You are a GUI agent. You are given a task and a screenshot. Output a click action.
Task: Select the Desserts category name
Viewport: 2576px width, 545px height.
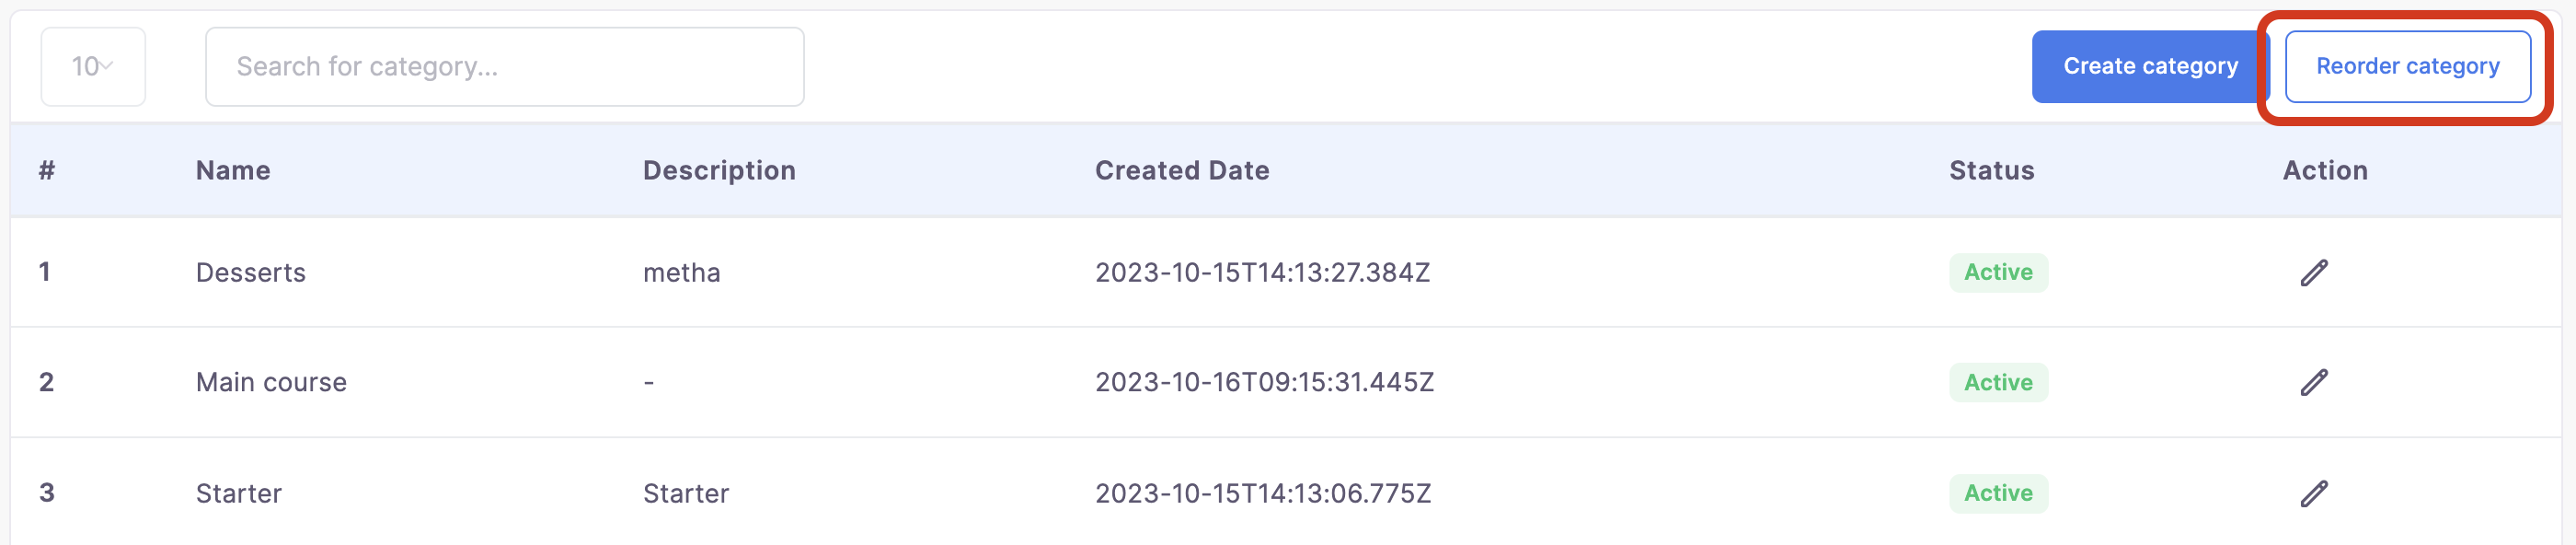pos(251,273)
